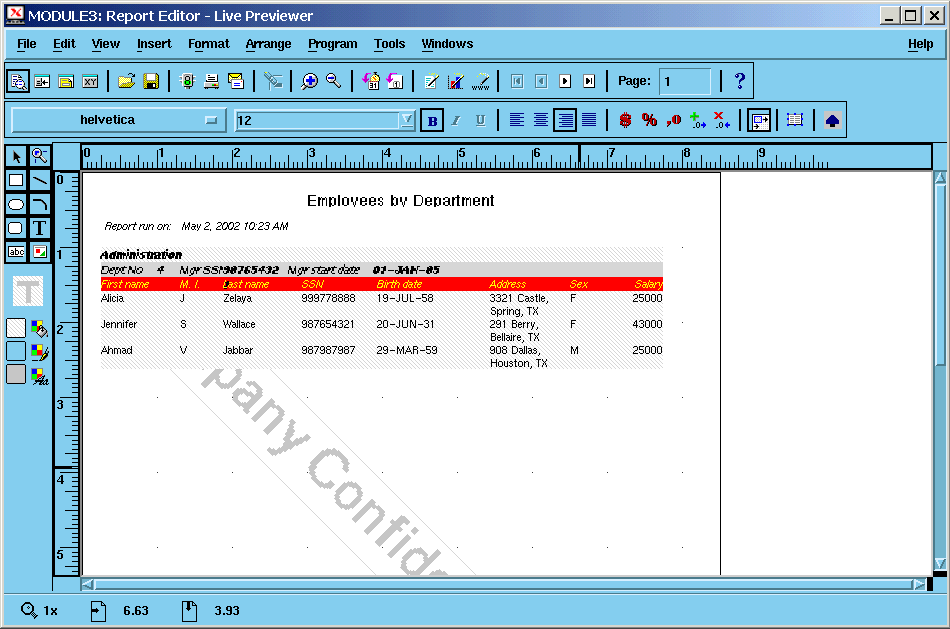The width and height of the screenshot is (950, 629).
Task: Click the Page number input field
Action: pos(685,81)
